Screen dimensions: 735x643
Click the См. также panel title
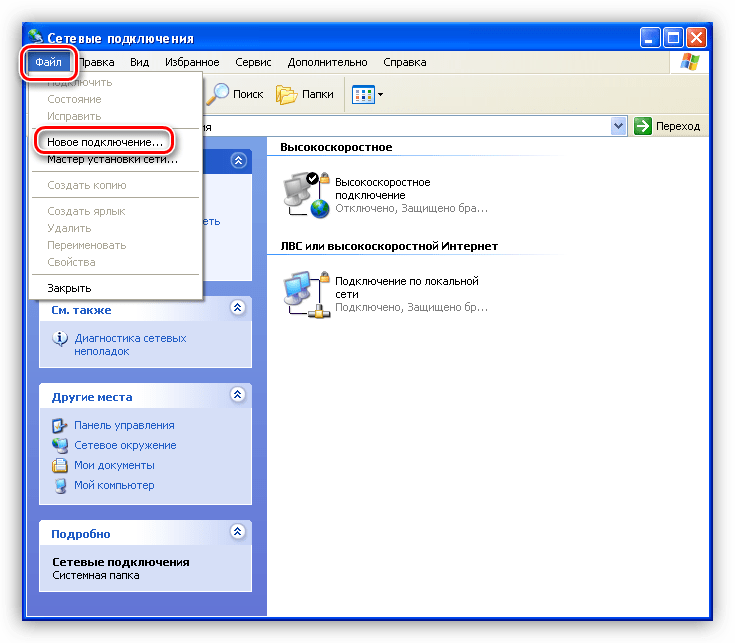tap(81, 310)
